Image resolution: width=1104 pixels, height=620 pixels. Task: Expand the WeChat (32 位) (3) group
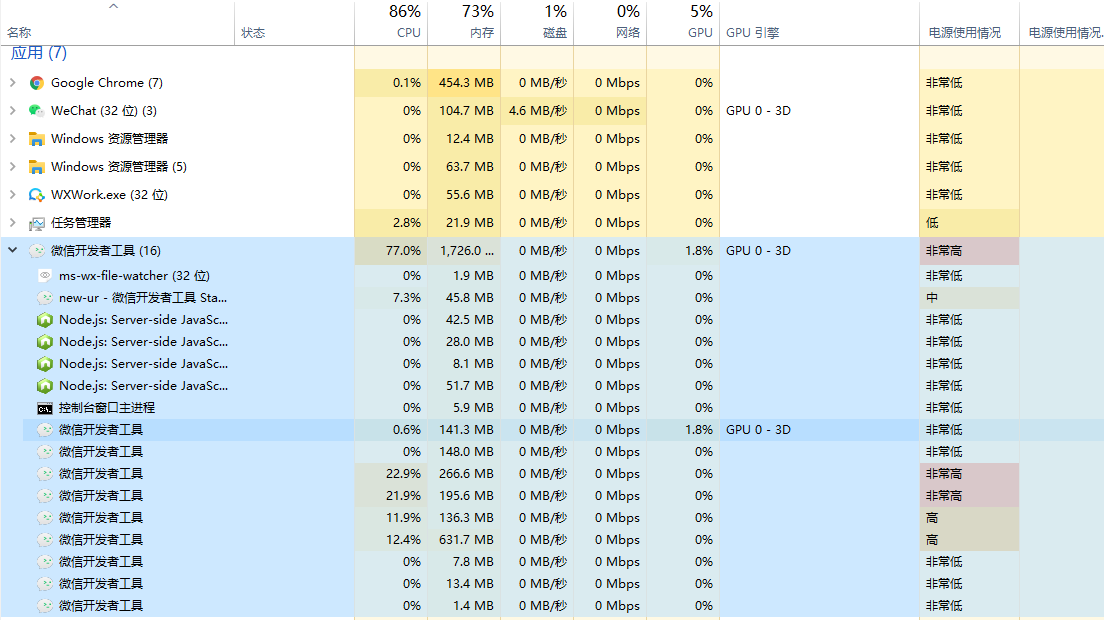[x=13, y=110]
